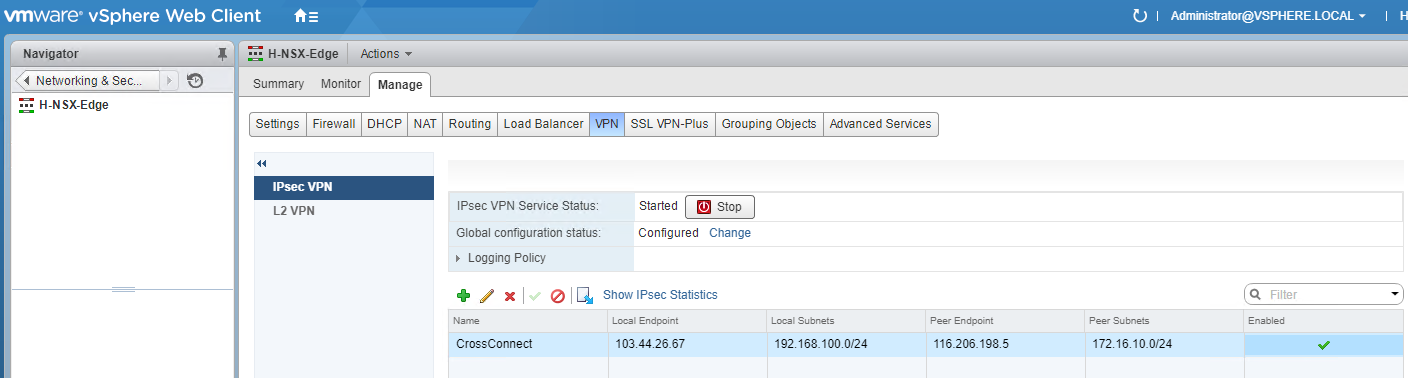Click peer endpoint 116.206.198.5 cell

1005,344
